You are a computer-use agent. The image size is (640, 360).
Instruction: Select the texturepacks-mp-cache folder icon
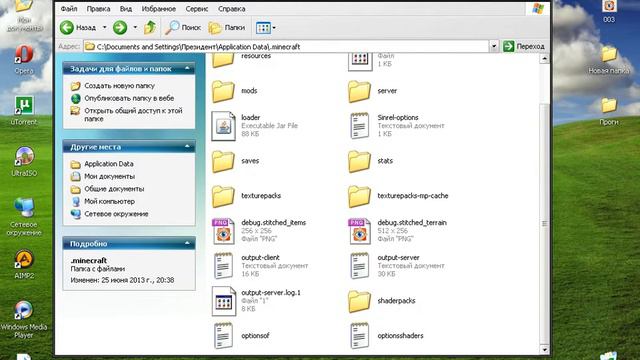pyautogui.click(x=359, y=196)
